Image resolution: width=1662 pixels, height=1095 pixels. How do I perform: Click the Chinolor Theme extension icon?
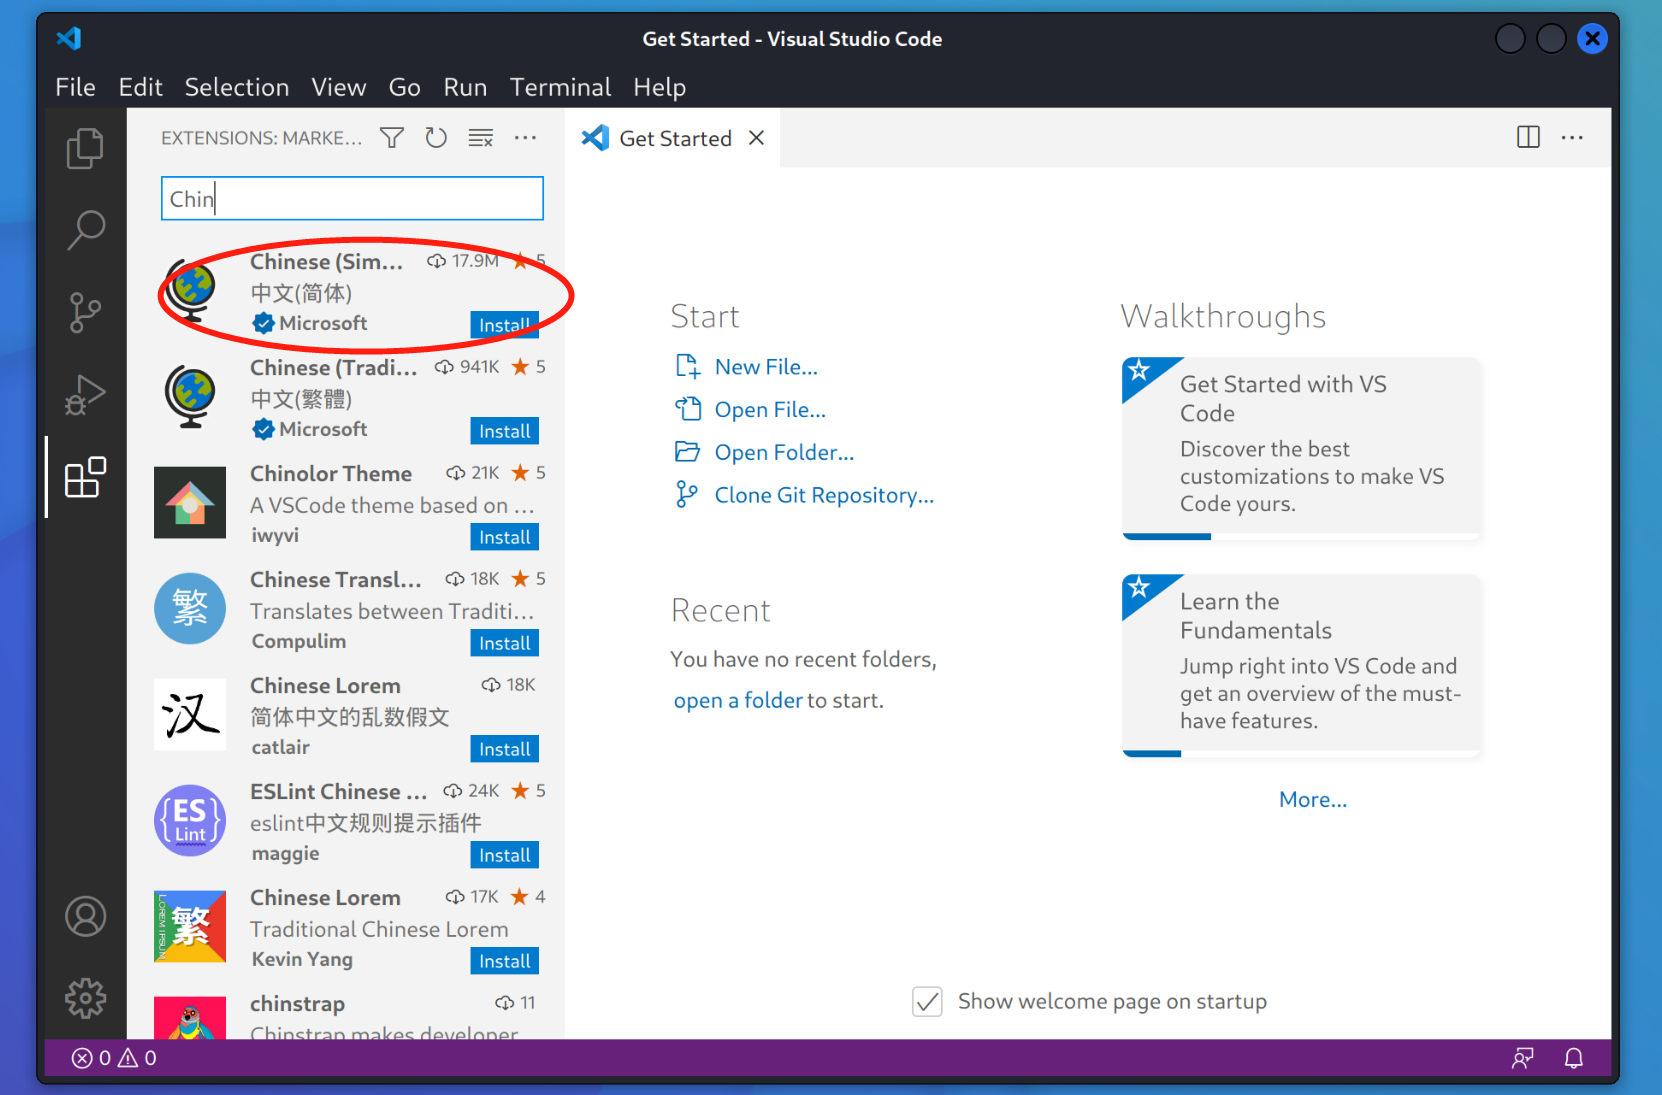point(190,503)
